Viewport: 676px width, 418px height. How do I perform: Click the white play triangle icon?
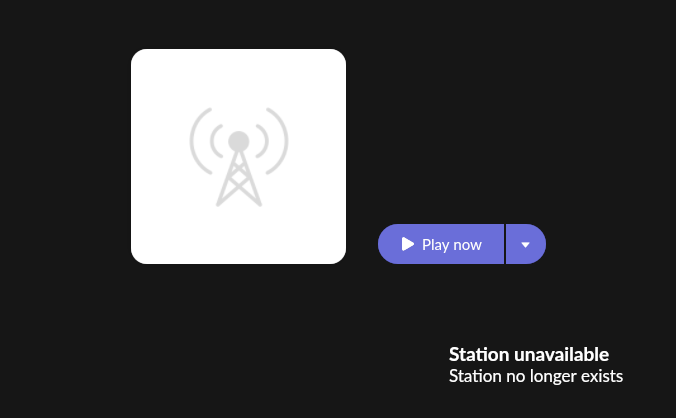click(407, 244)
